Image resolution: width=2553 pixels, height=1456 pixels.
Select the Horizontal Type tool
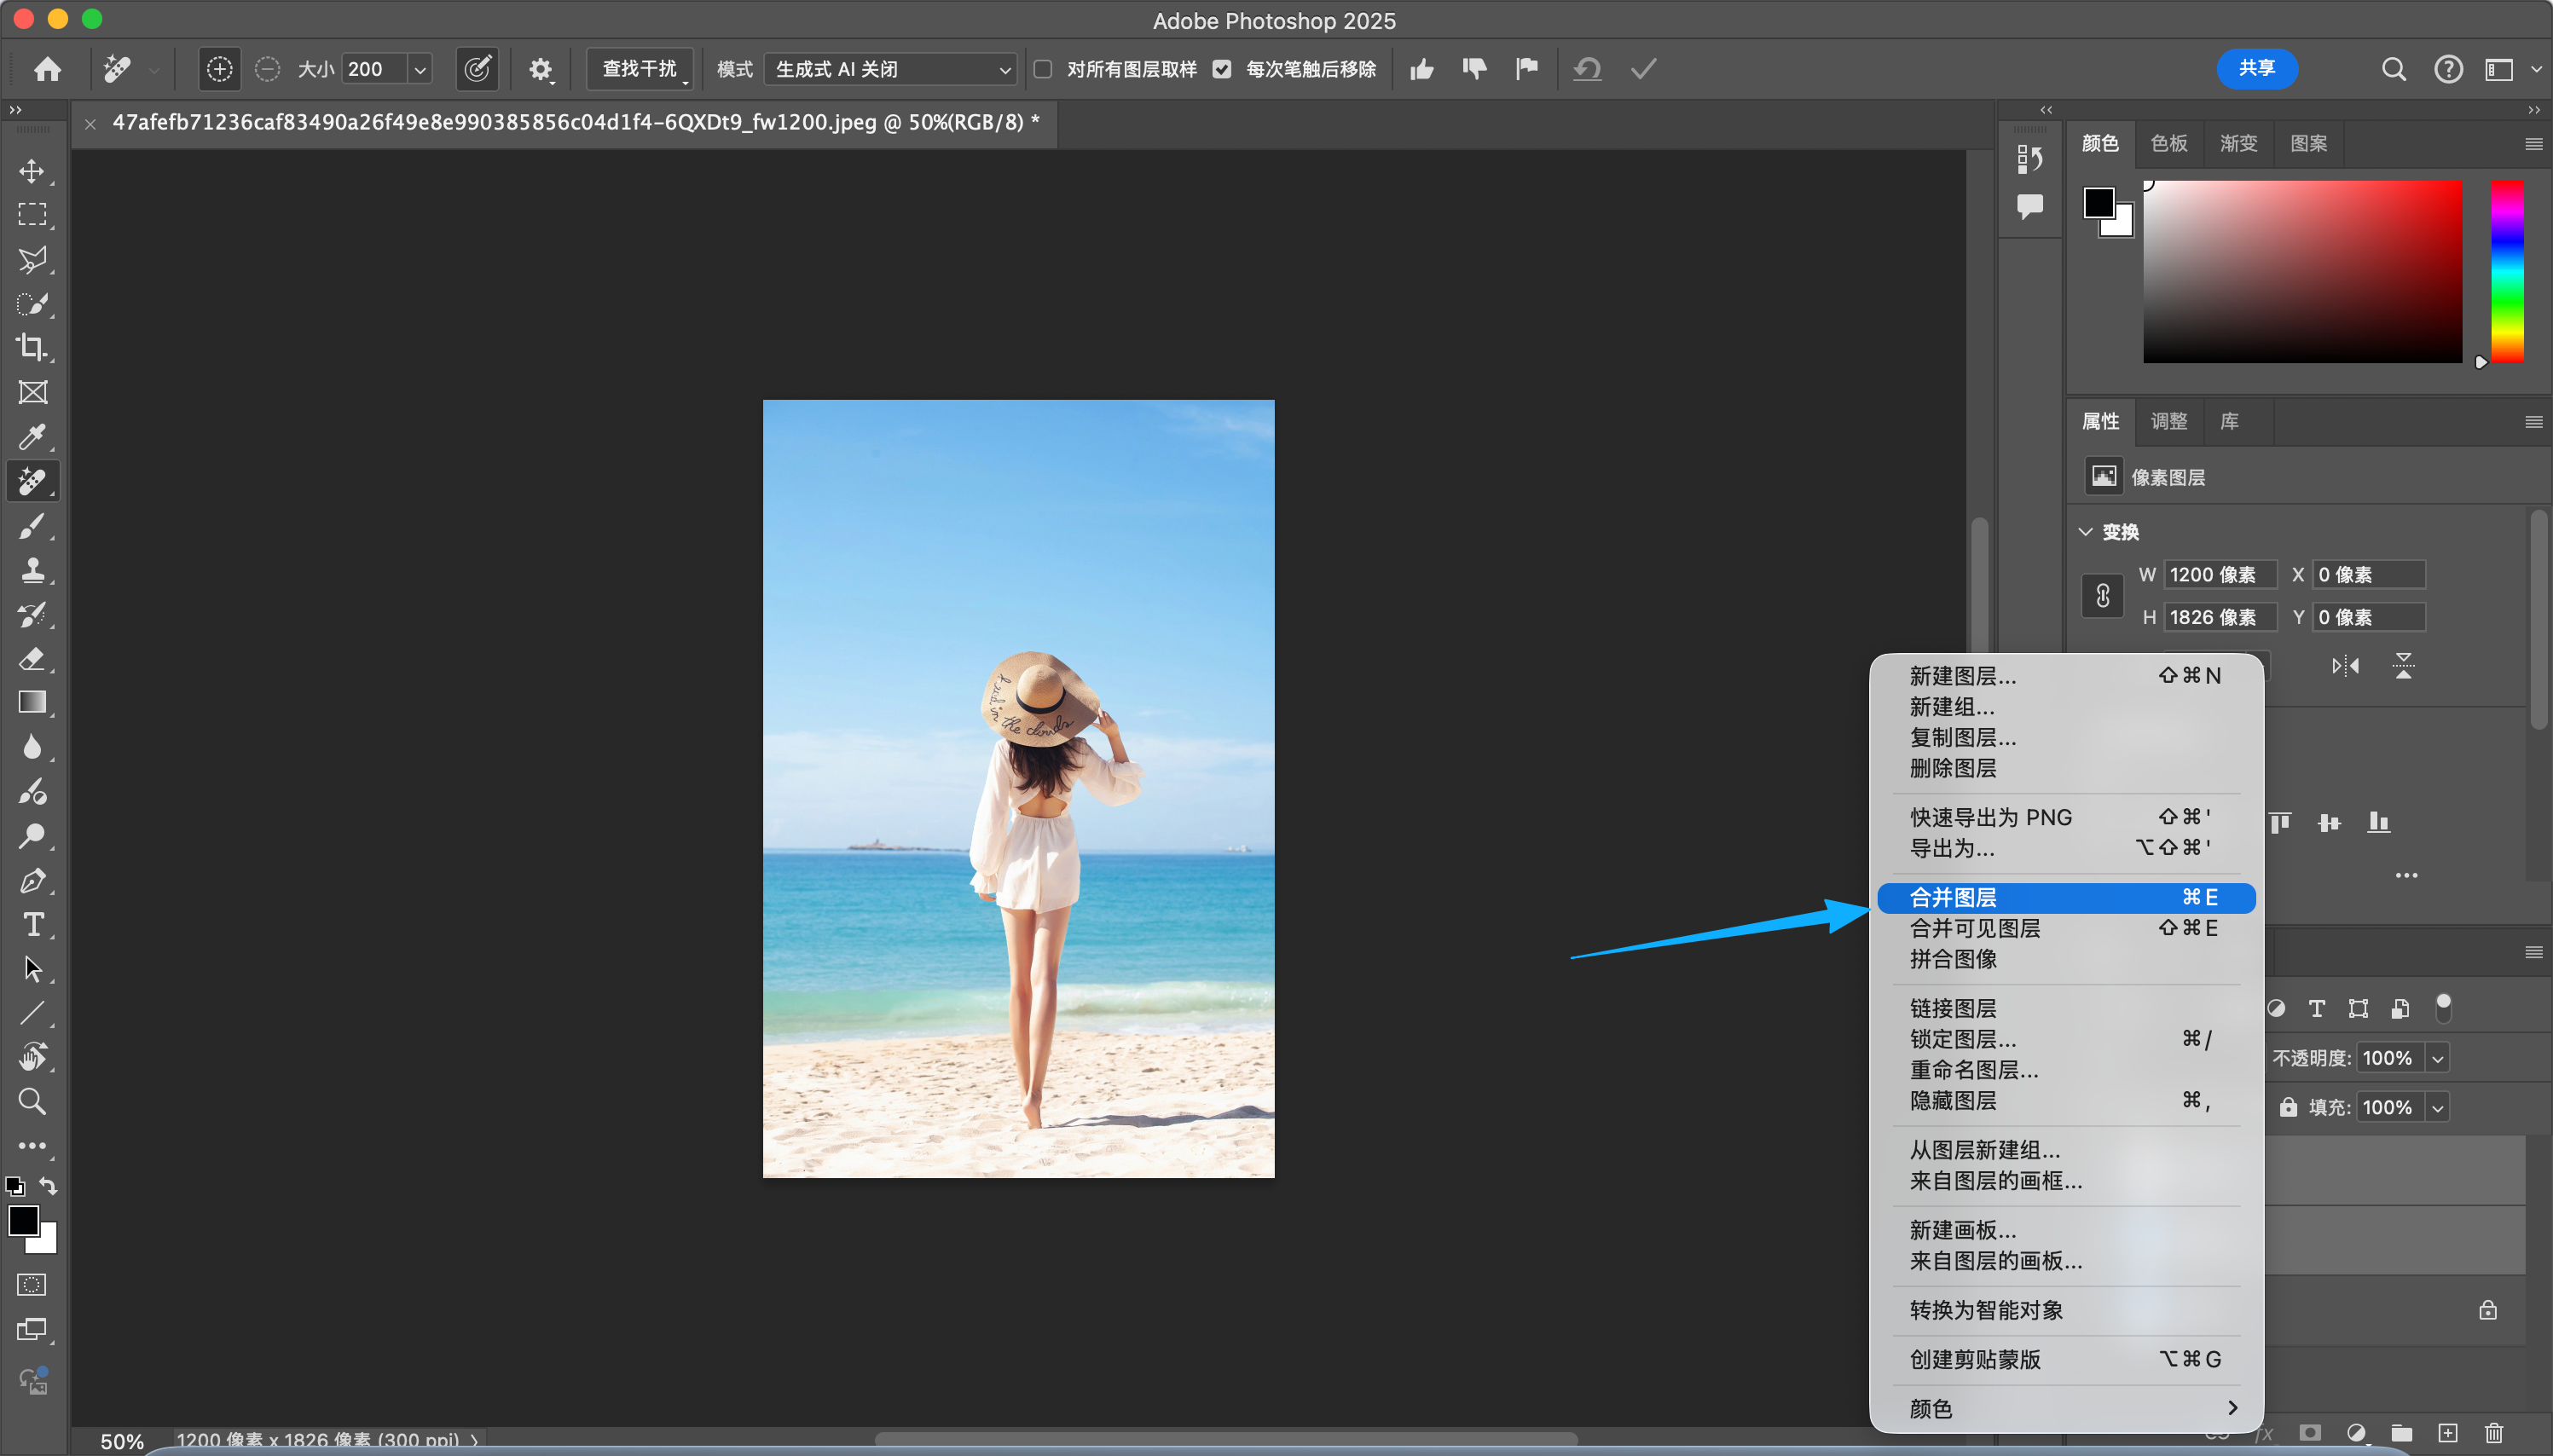click(32, 925)
